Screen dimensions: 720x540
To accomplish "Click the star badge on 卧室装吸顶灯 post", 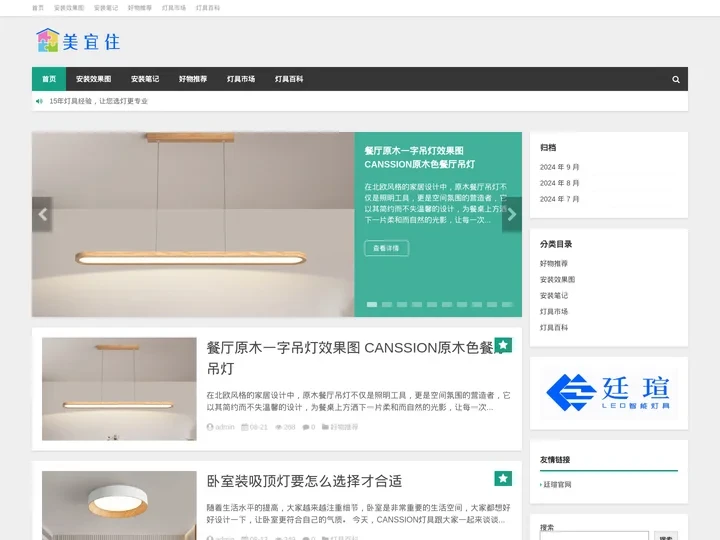I will 503,478.
